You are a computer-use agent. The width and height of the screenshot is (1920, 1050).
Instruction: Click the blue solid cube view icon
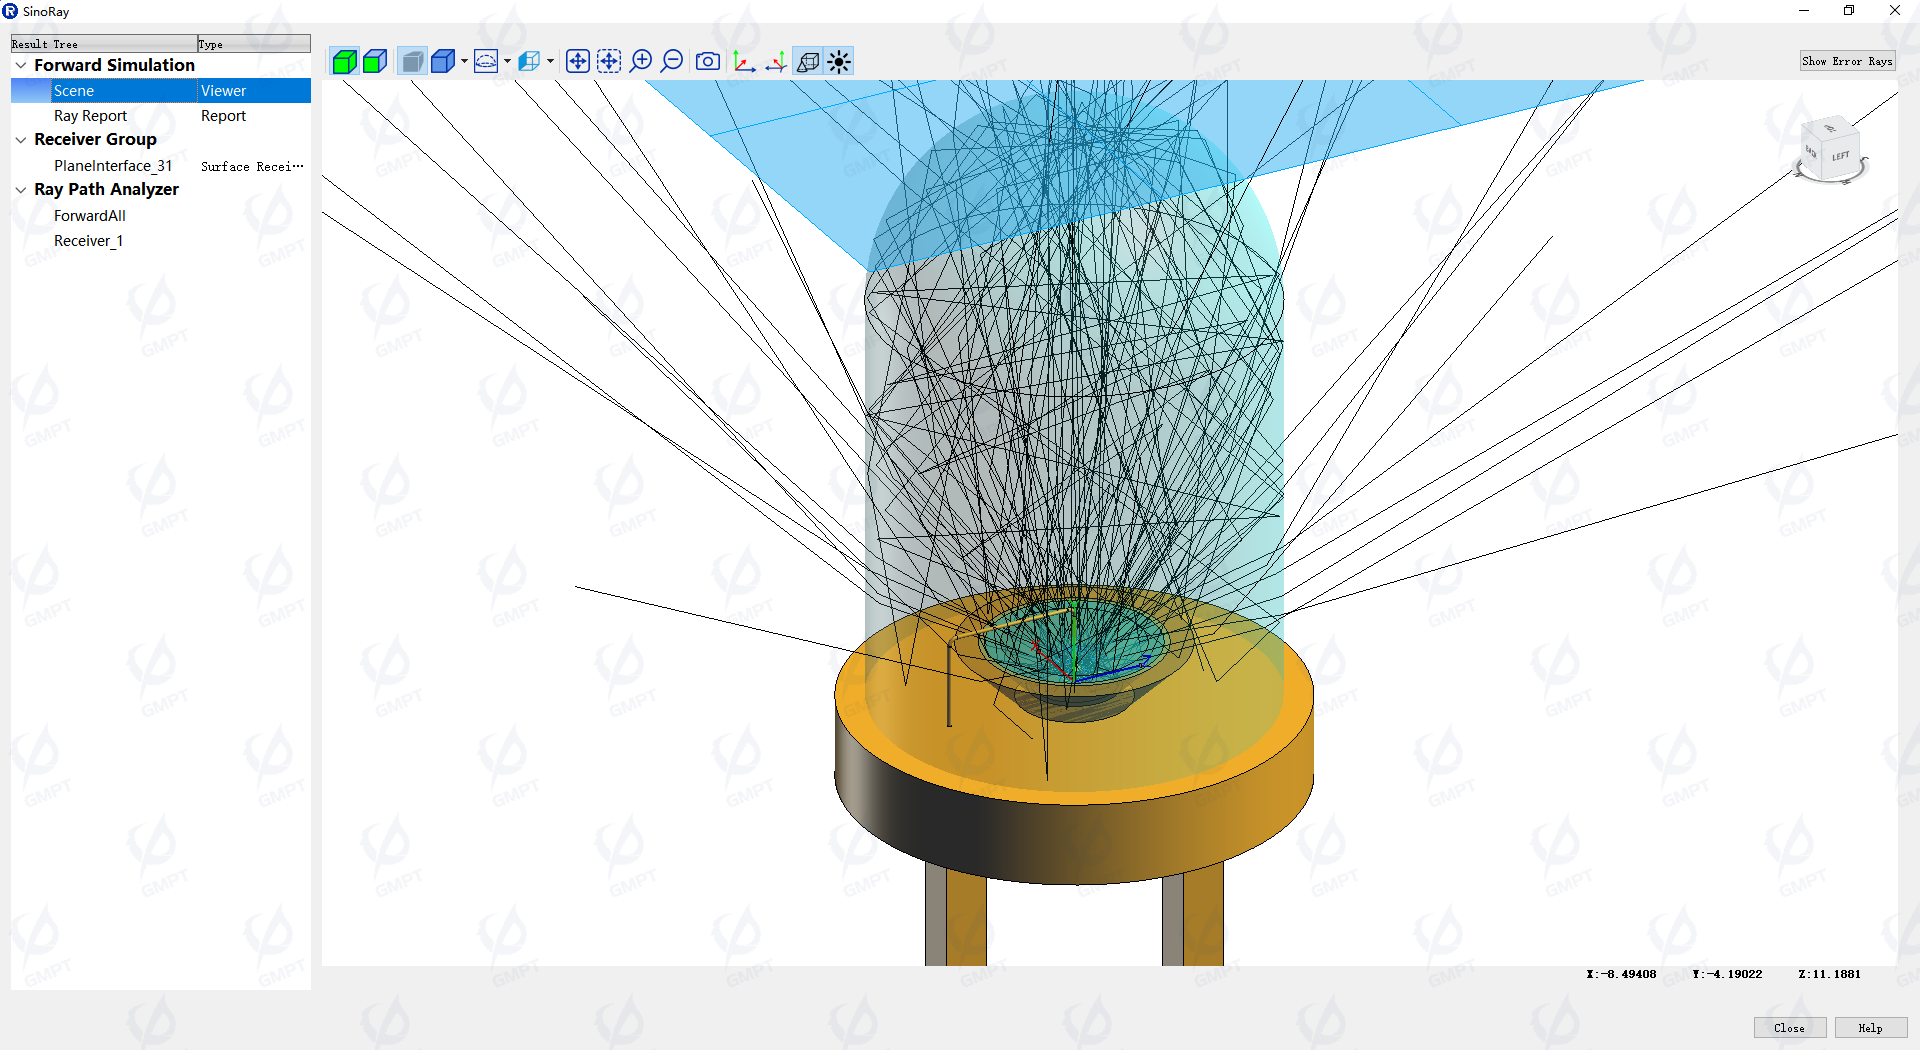442,62
